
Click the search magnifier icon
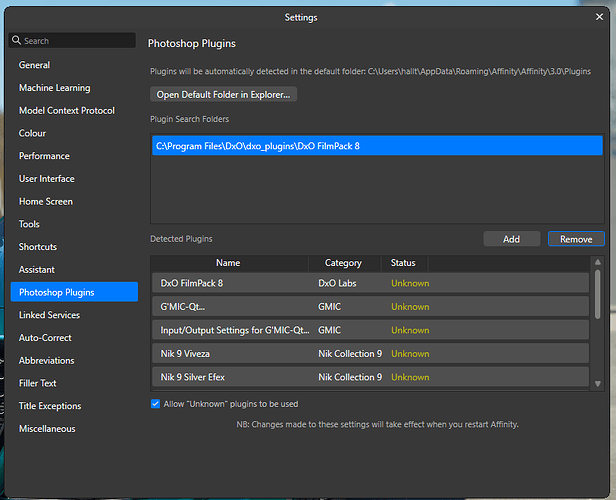(16, 40)
